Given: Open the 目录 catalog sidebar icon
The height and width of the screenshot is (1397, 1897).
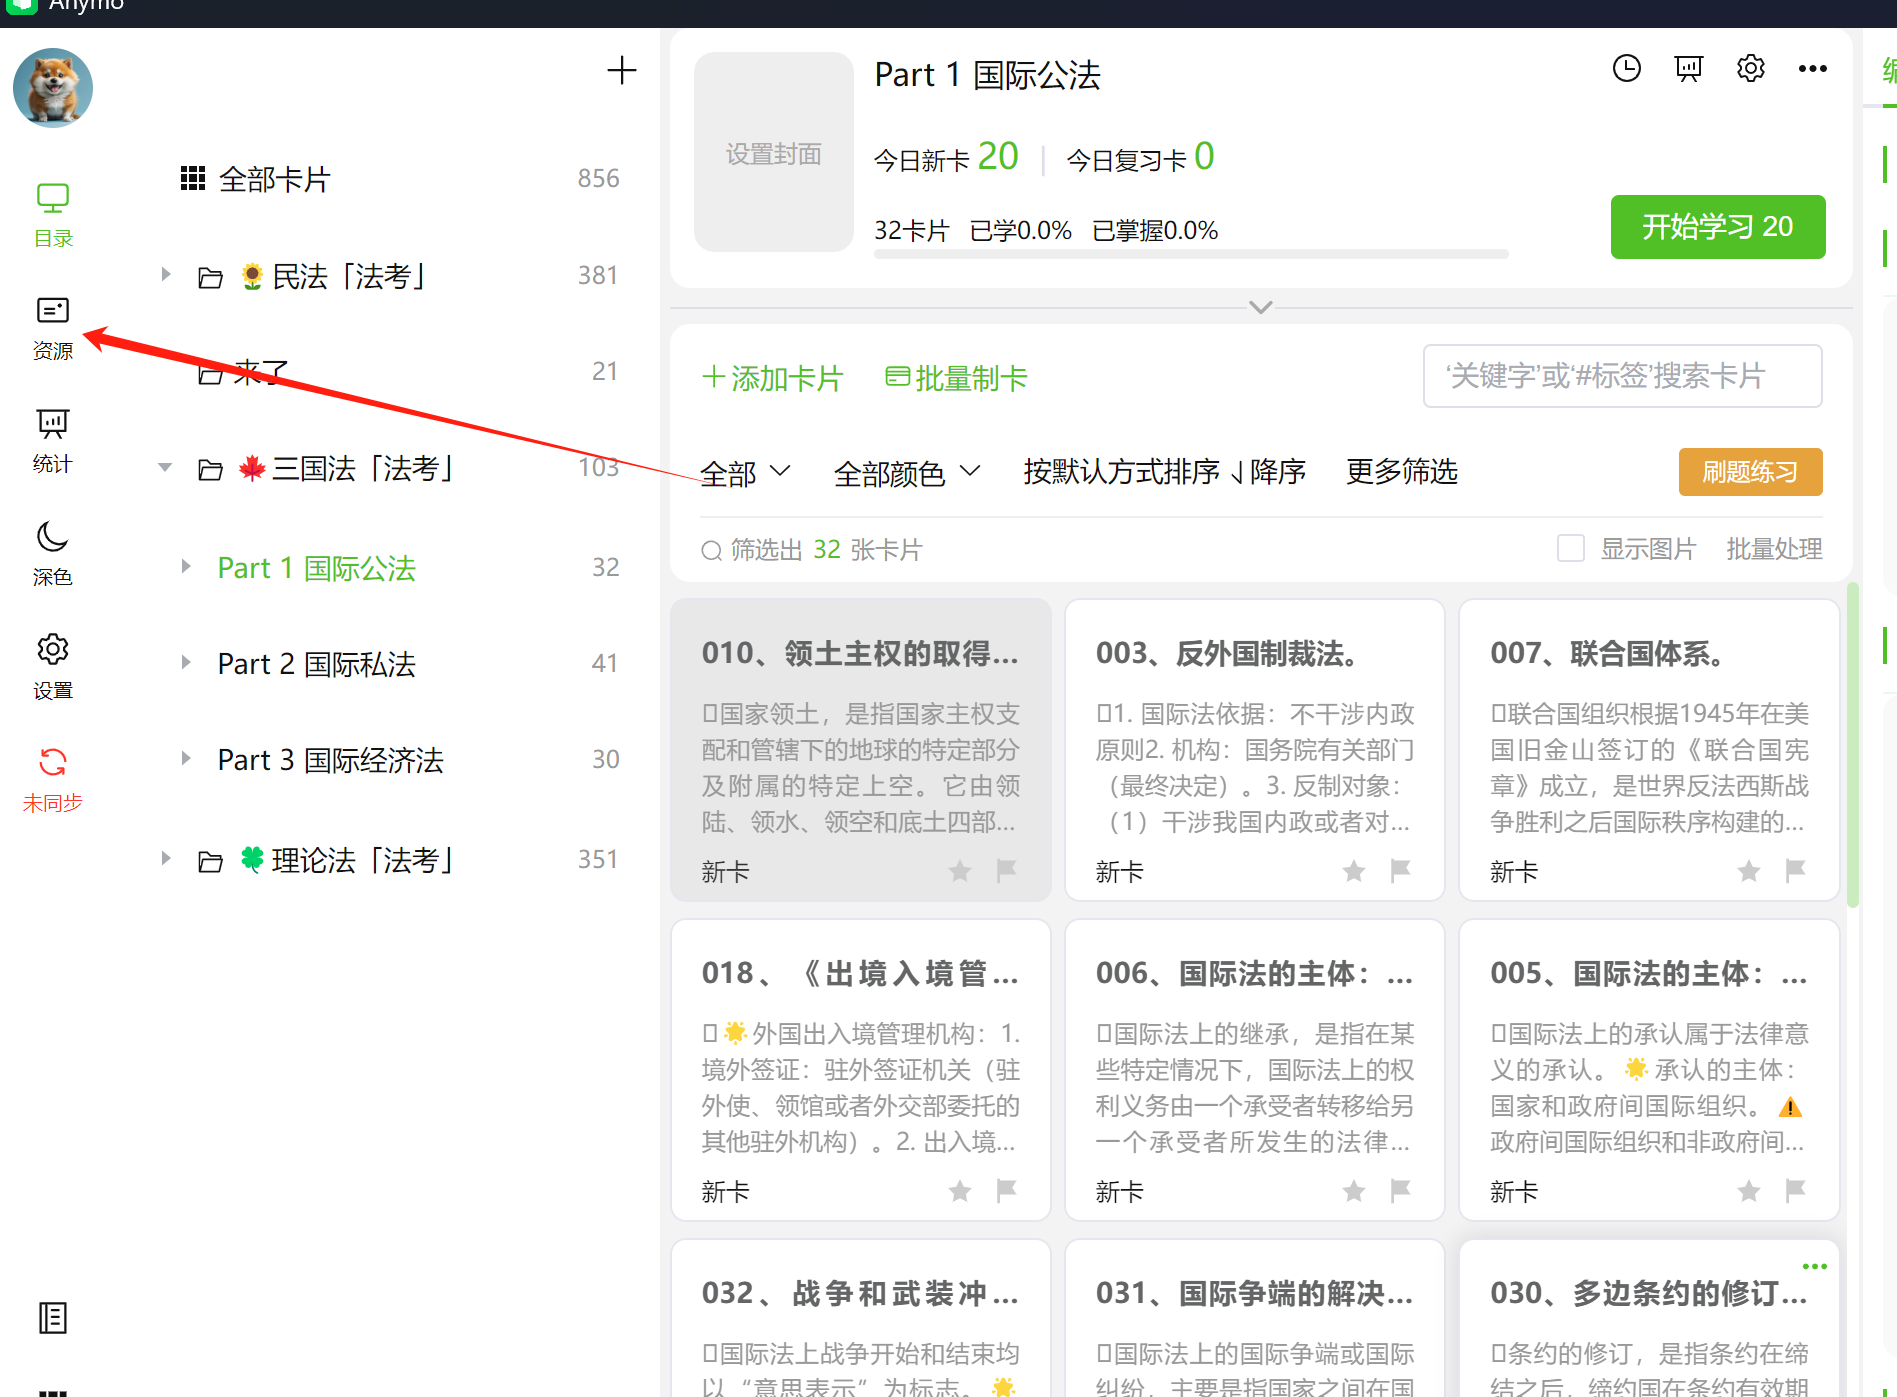Looking at the screenshot, I should [x=53, y=214].
